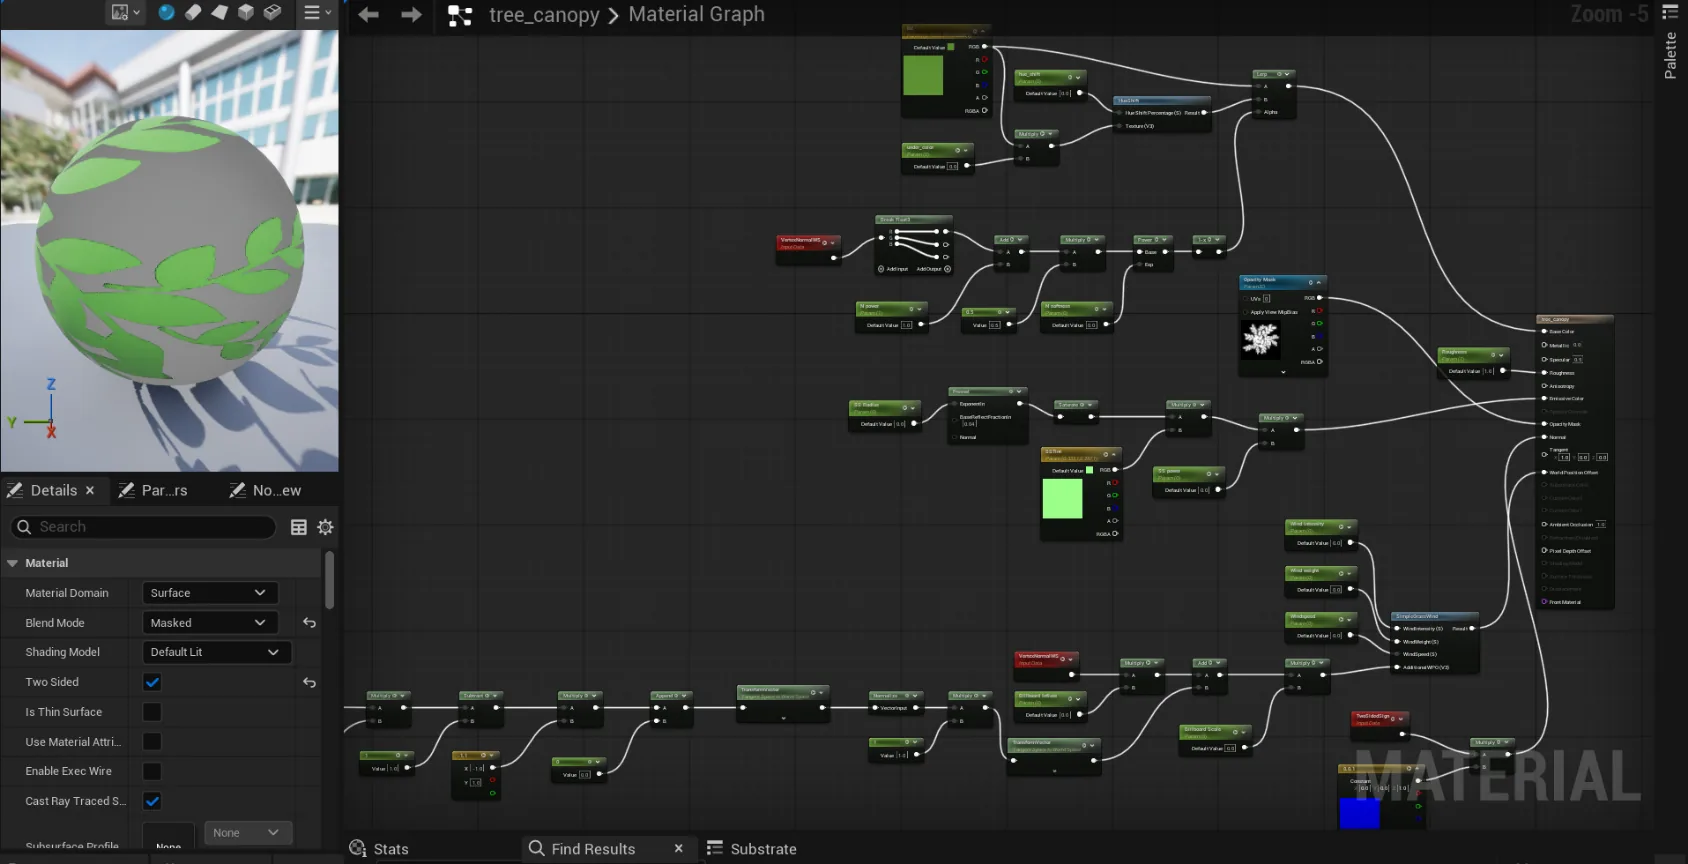
Task: Enable Use Material Attributes checkbox
Action: (152, 741)
